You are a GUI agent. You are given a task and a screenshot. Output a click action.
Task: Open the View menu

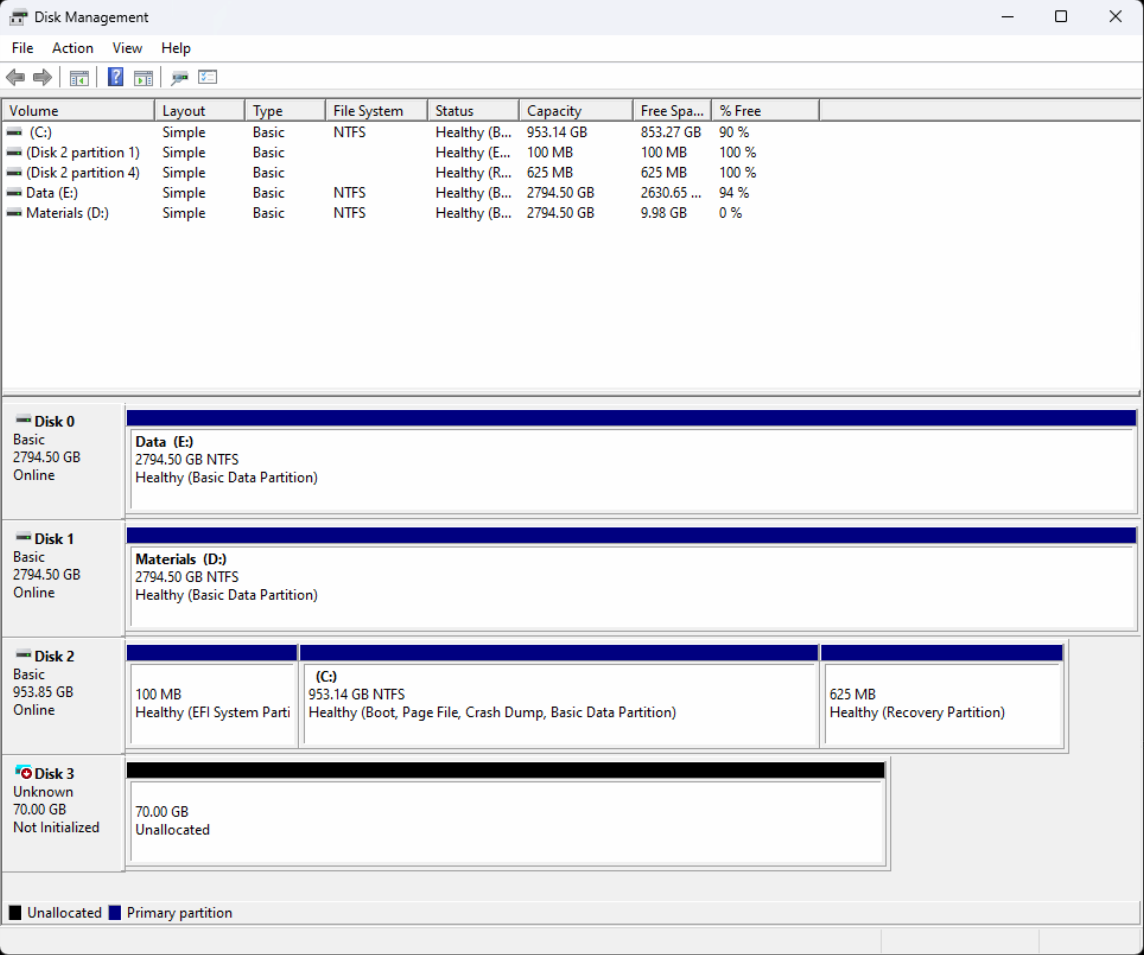click(127, 48)
